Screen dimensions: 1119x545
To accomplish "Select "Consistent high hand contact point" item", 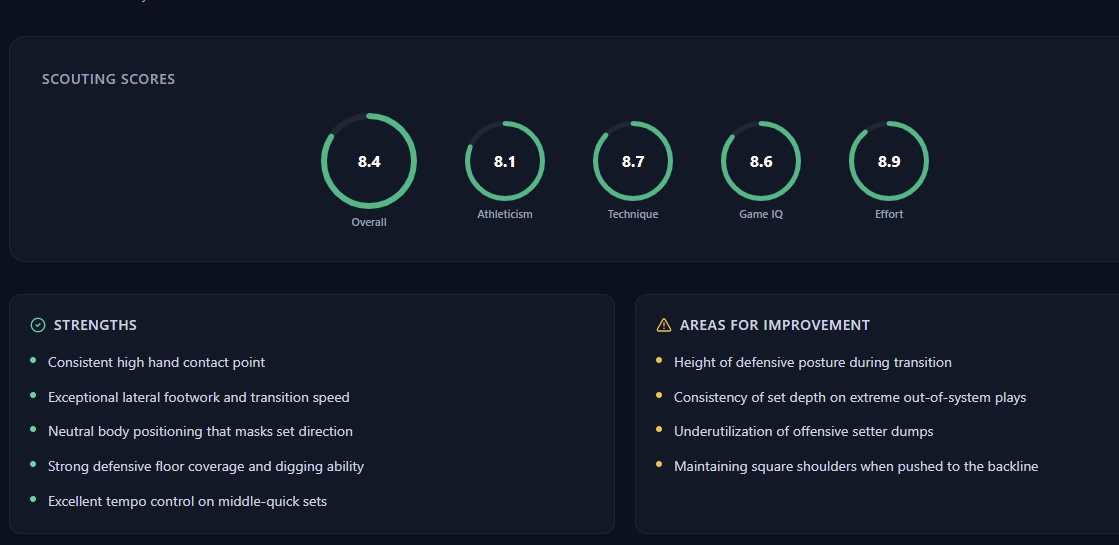I will 156,362.
